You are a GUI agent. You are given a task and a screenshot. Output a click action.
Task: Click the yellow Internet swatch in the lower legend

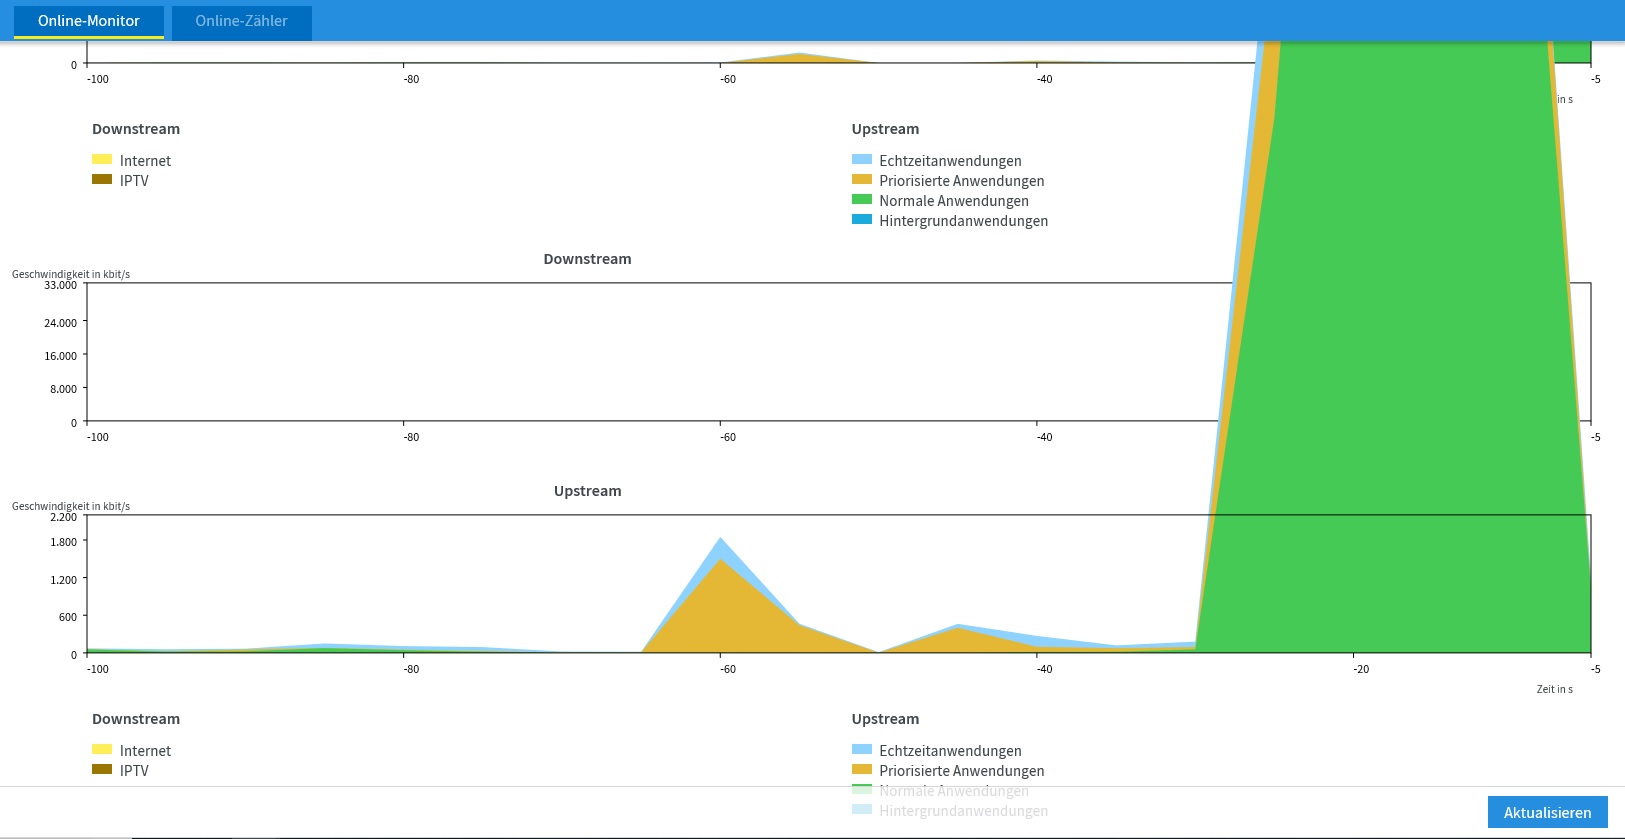coord(102,750)
